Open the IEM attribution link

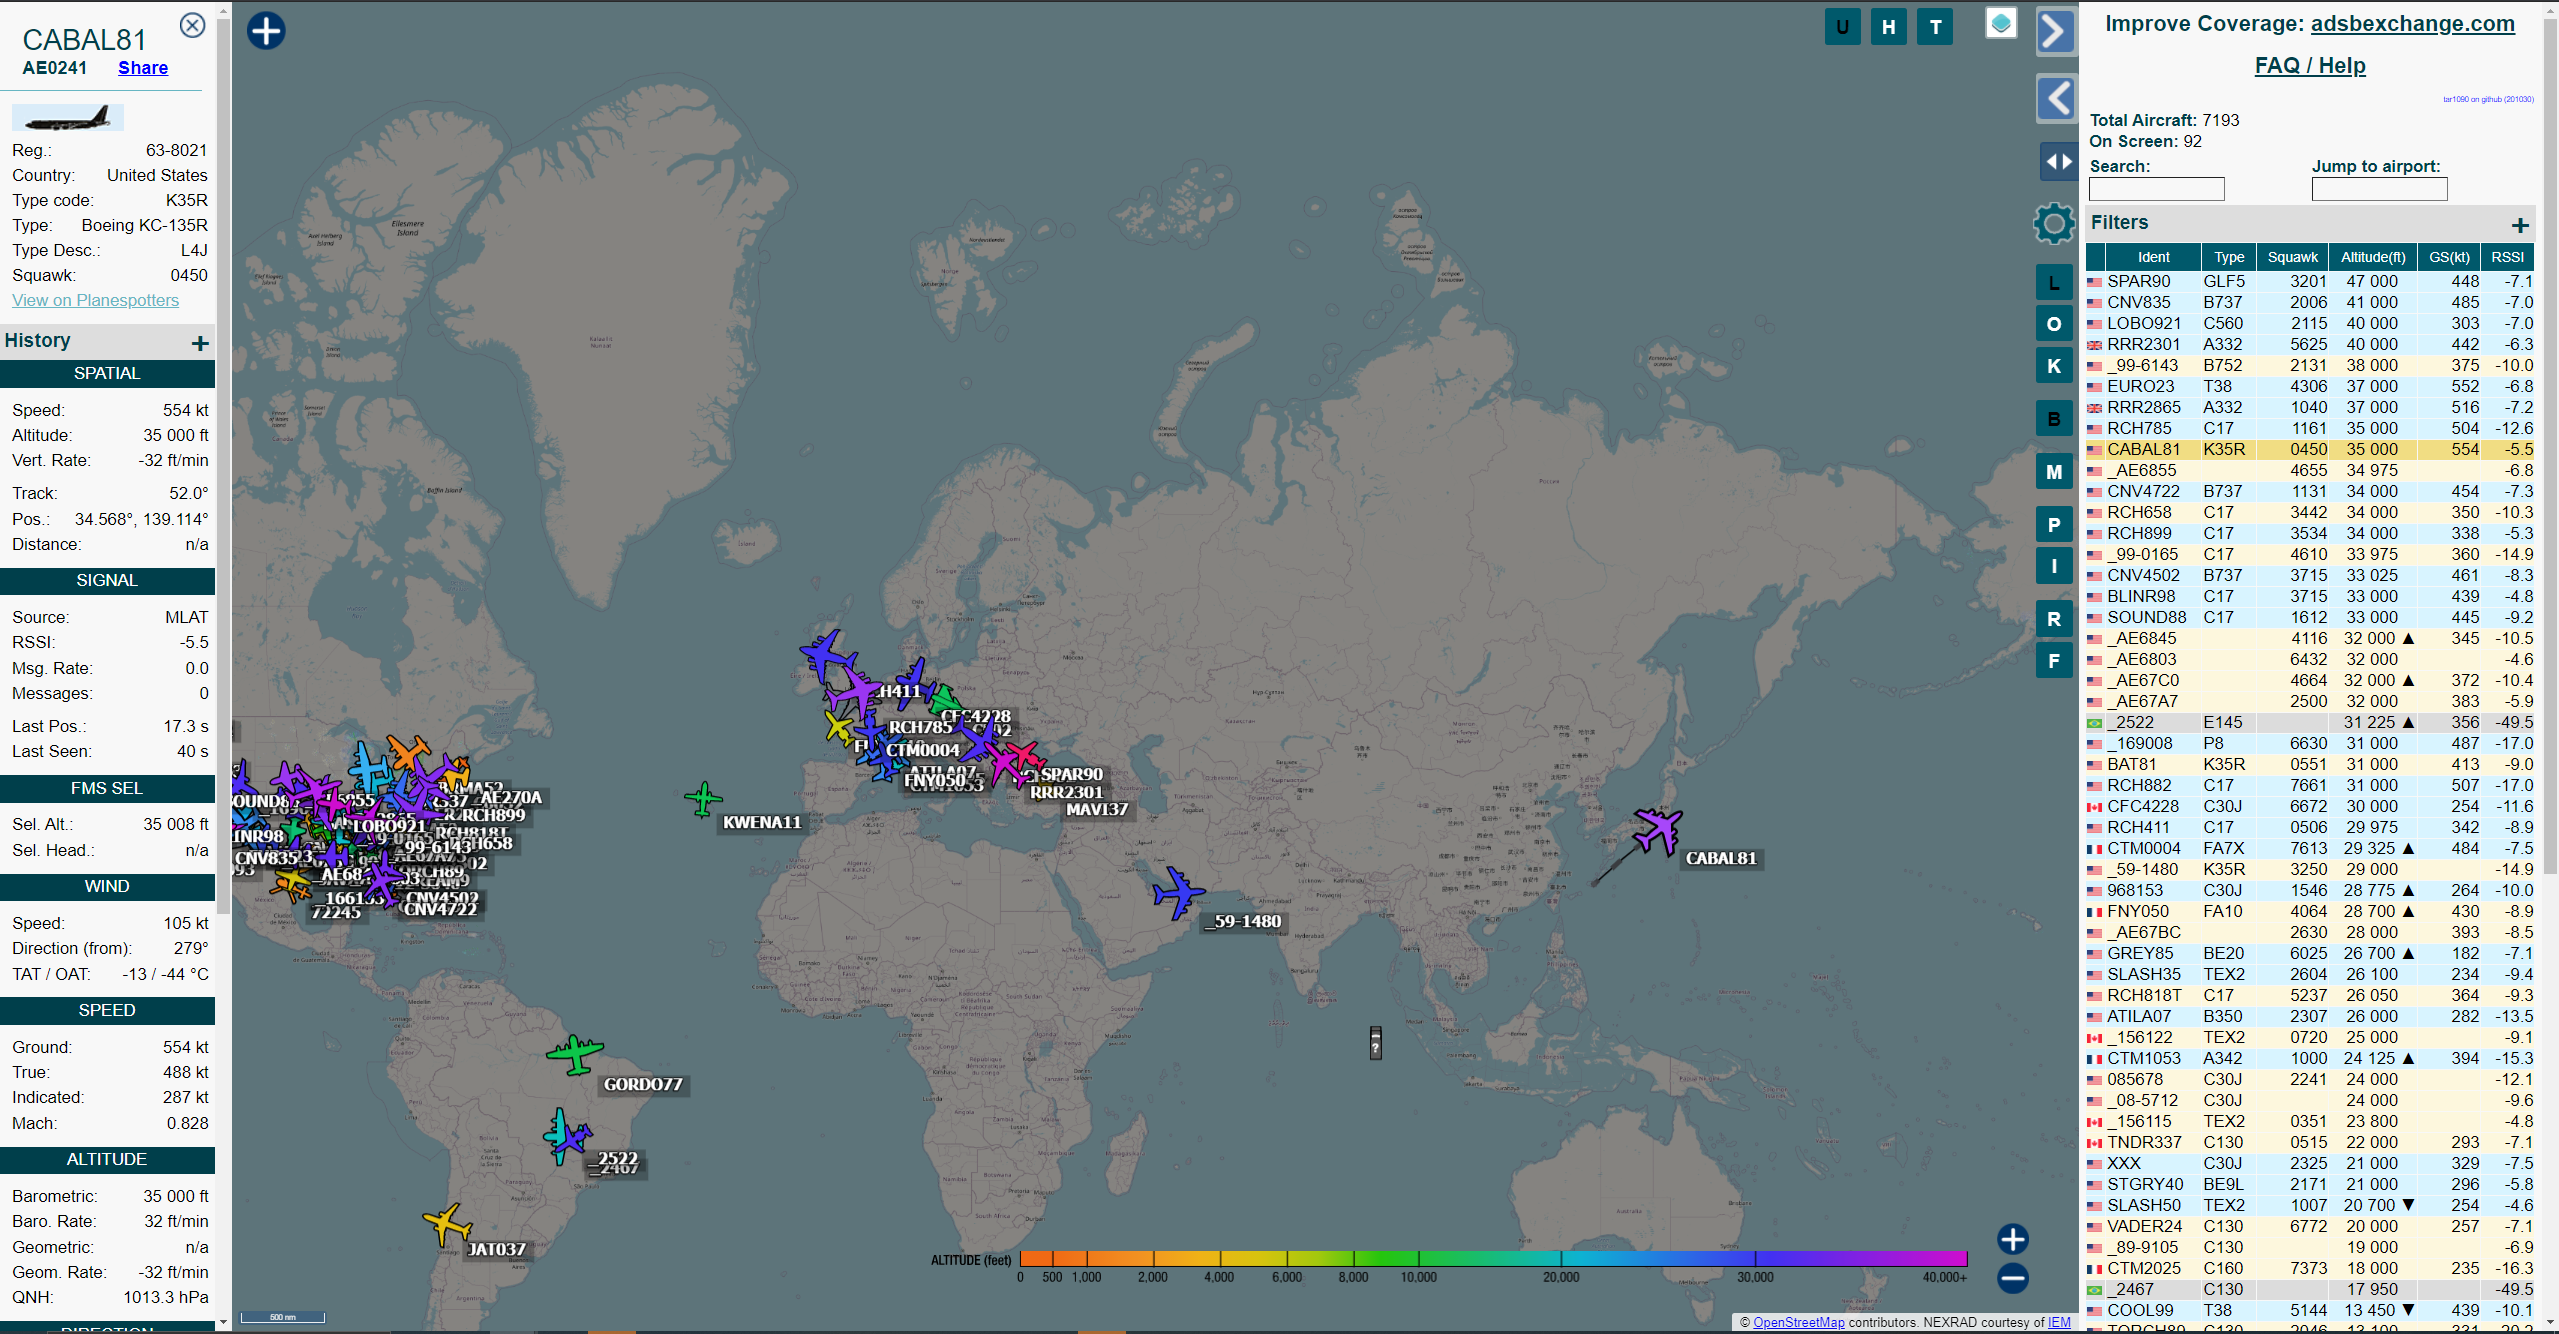pyautogui.click(x=2058, y=1322)
